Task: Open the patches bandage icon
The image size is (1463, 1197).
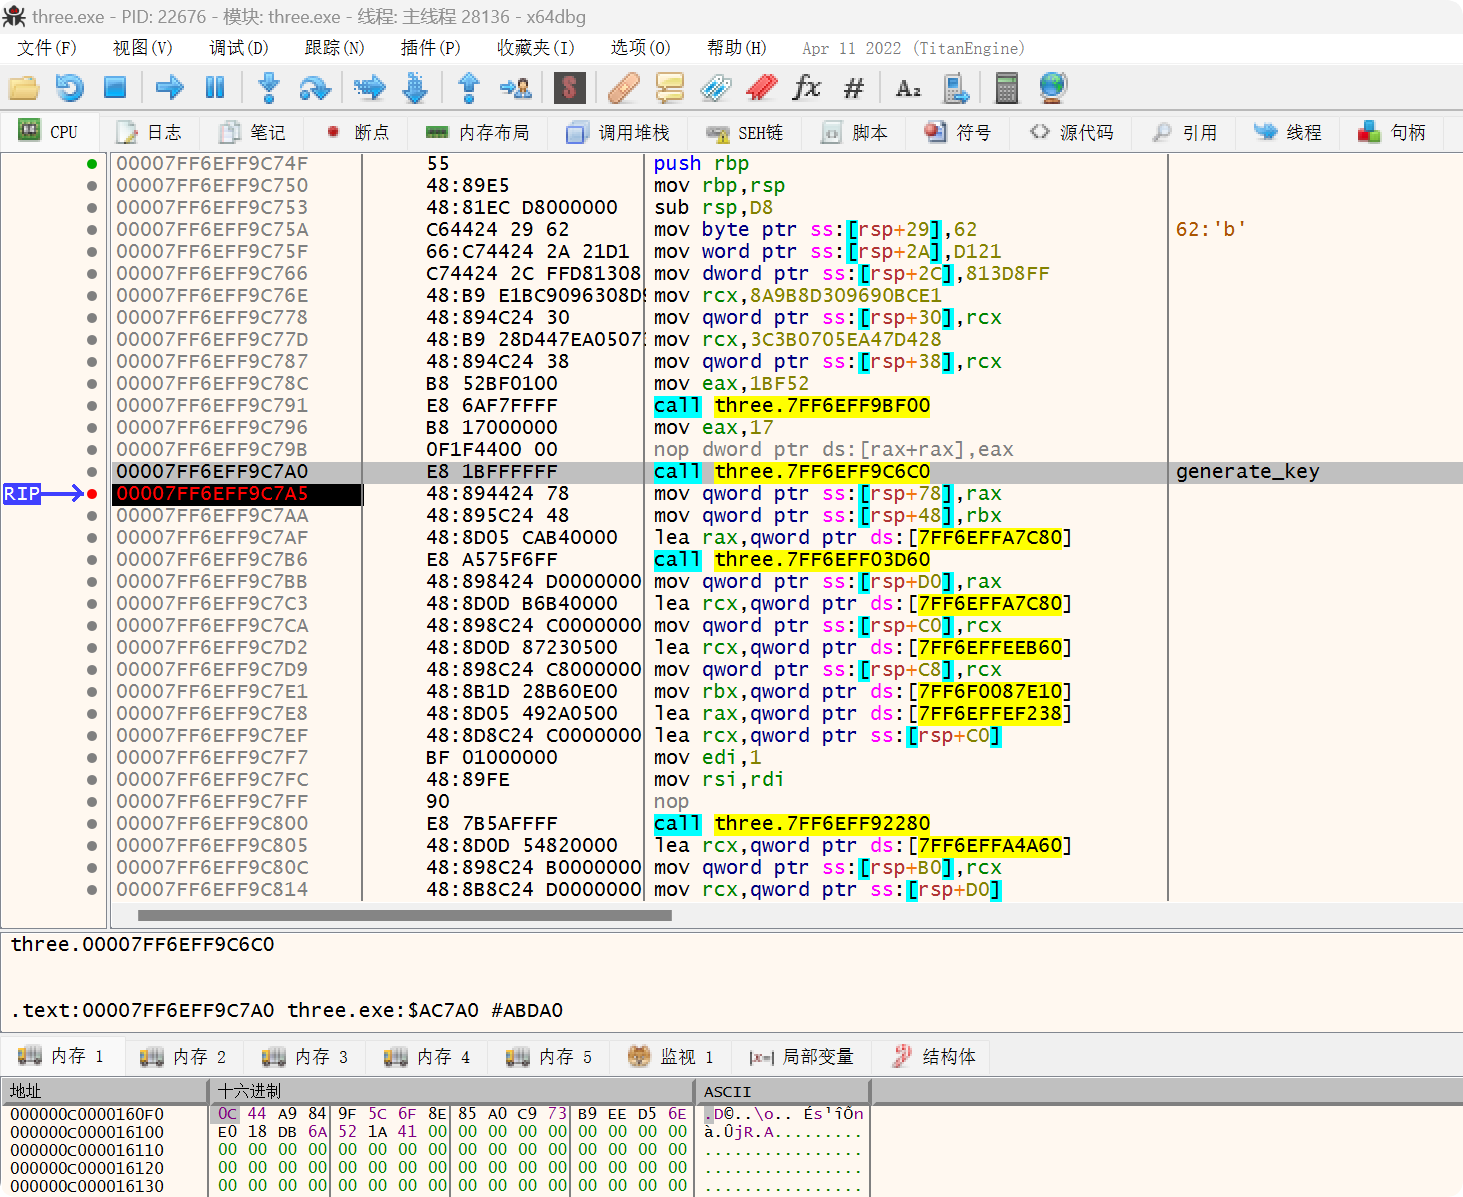Action: click(623, 88)
